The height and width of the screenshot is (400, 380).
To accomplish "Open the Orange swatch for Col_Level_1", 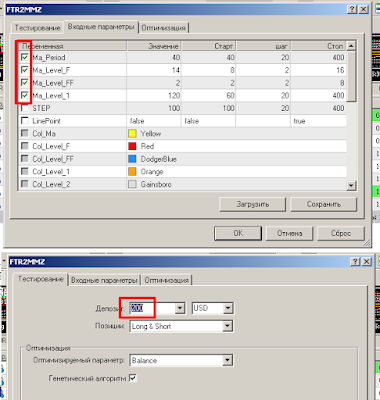I will click(x=132, y=172).
